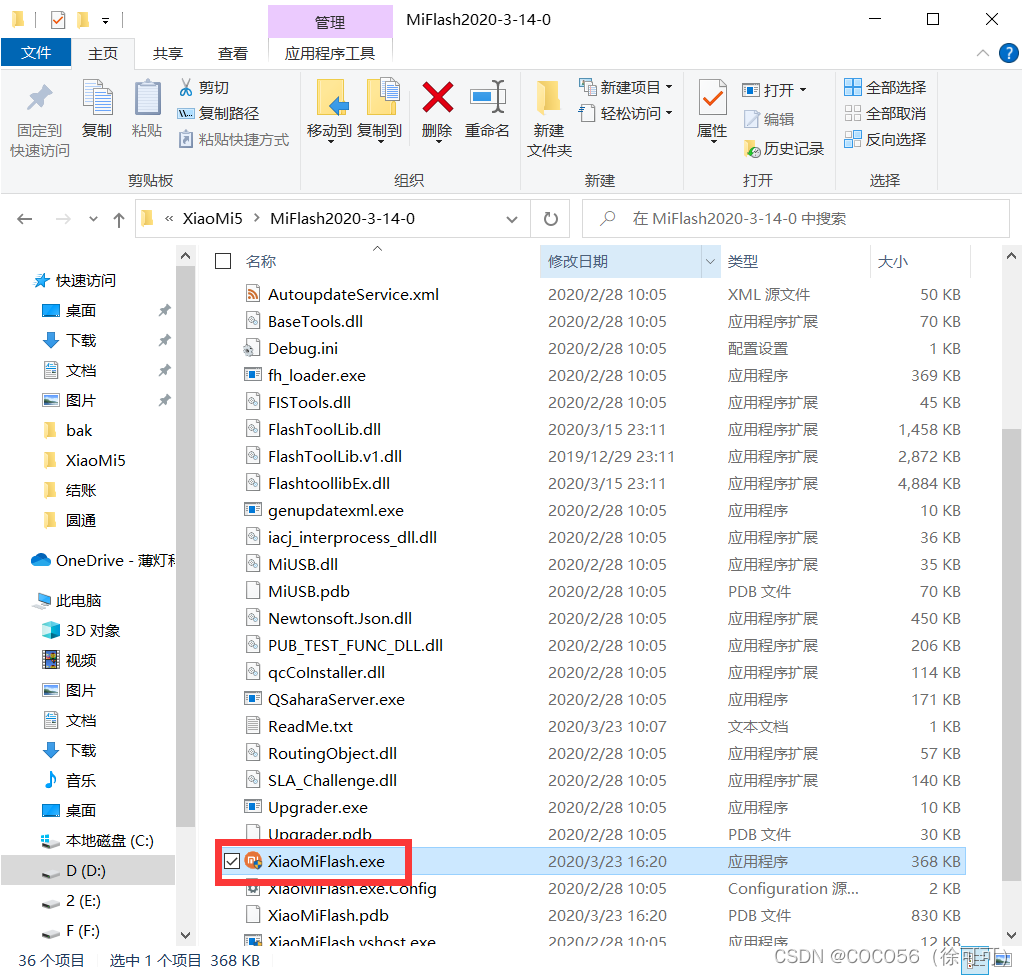Viewport: 1023px width, 976px height.
Task: Sort by the Type (类型) column header
Action: 742,262
